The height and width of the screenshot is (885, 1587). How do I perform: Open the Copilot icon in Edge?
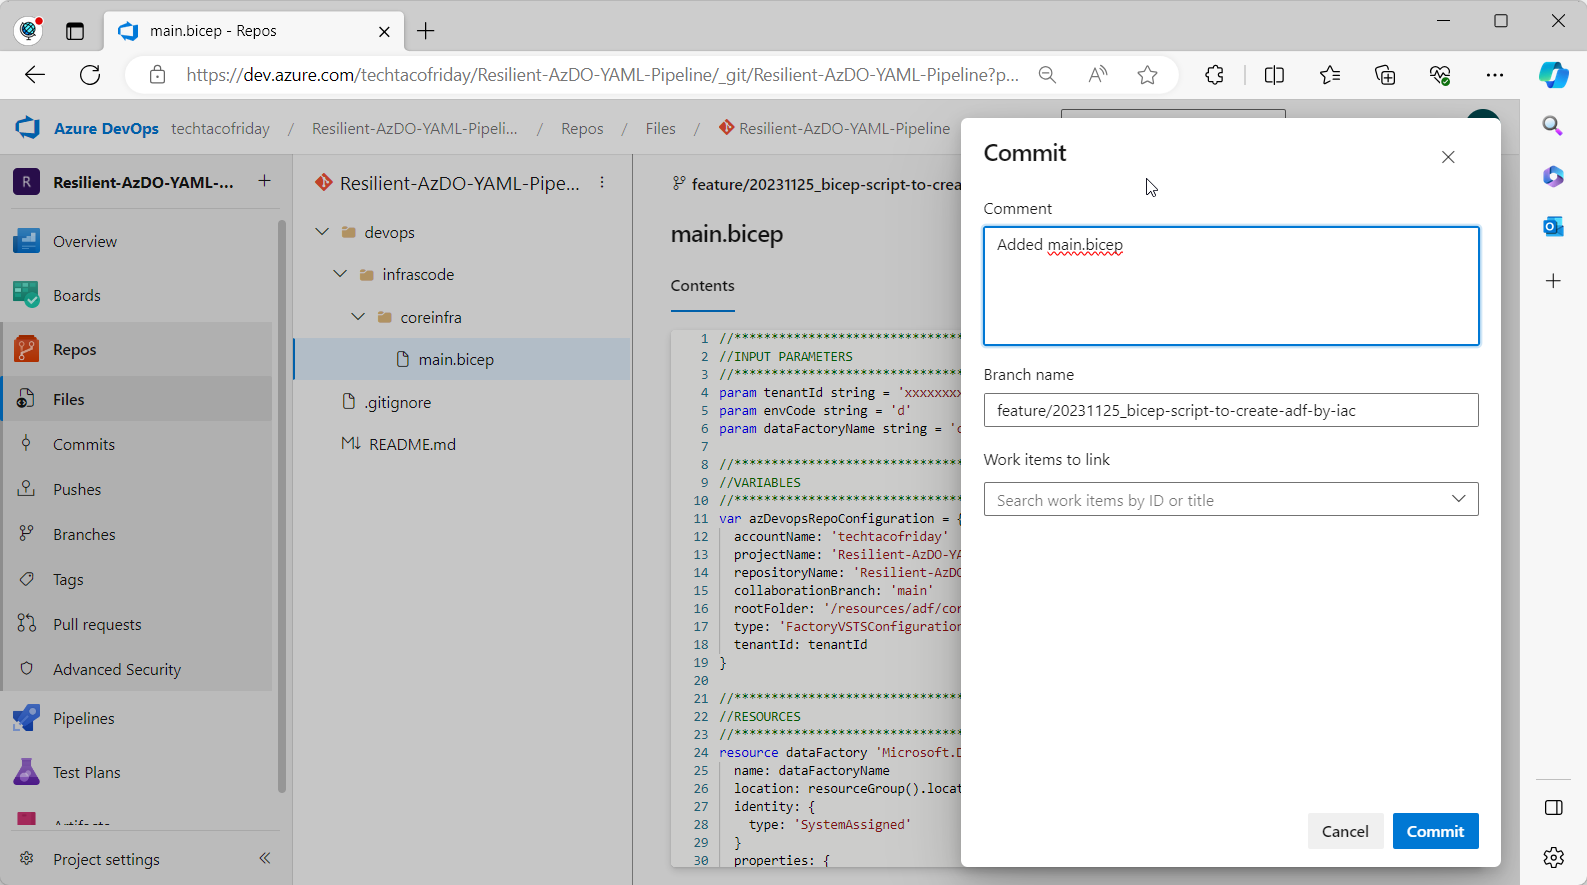pyautogui.click(x=1553, y=75)
